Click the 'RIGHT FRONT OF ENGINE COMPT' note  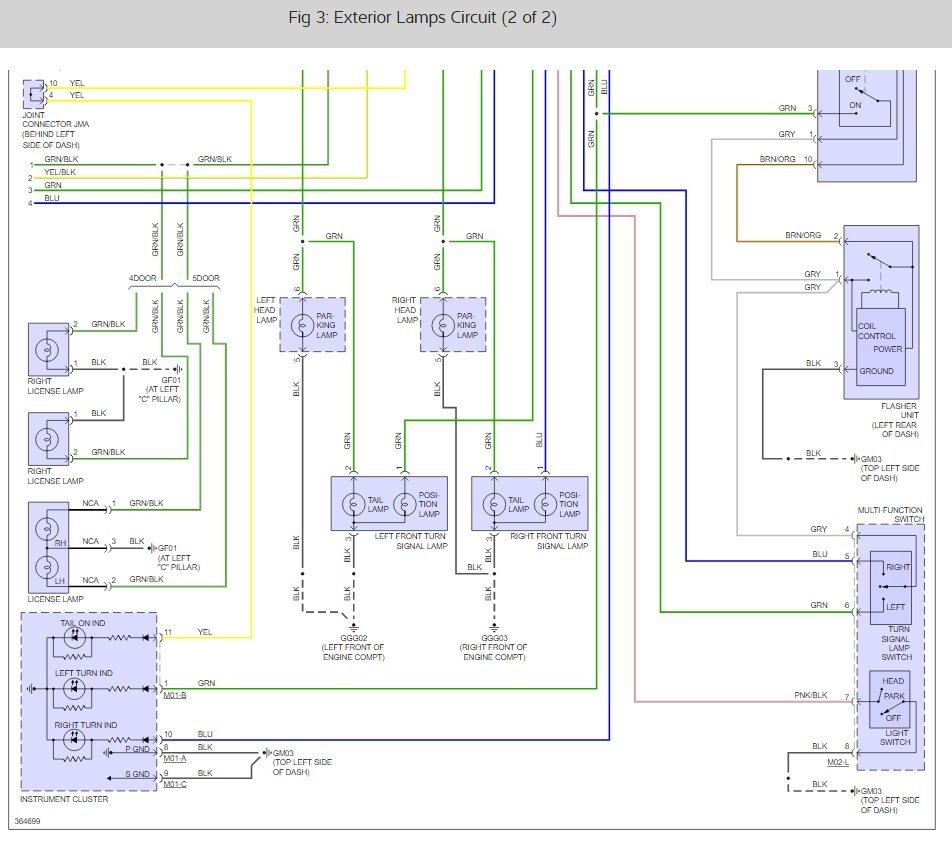[x=494, y=652]
